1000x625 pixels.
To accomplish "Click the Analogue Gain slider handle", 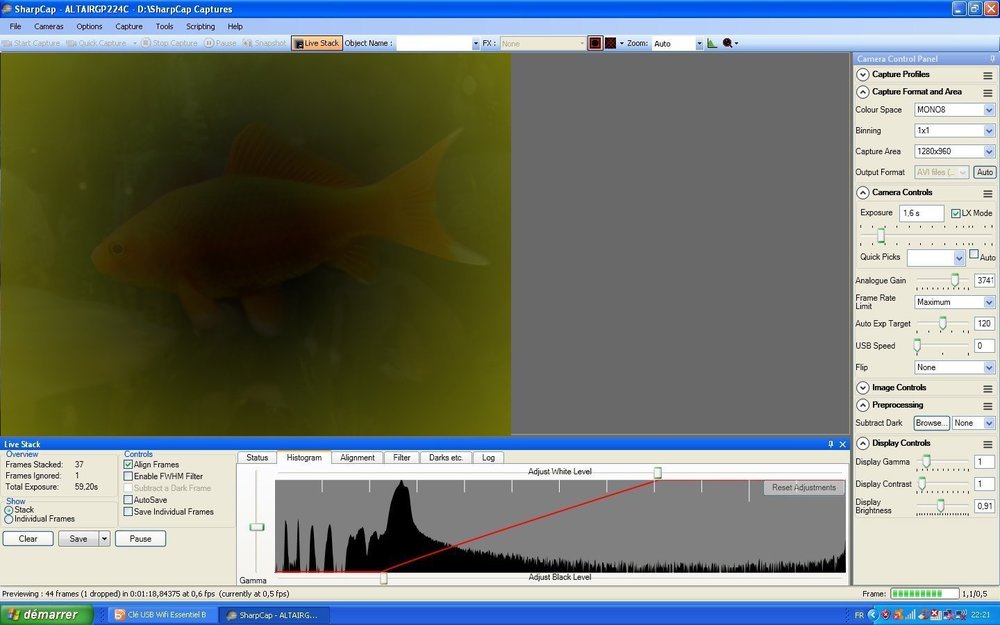I will click(x=955, y=279).
